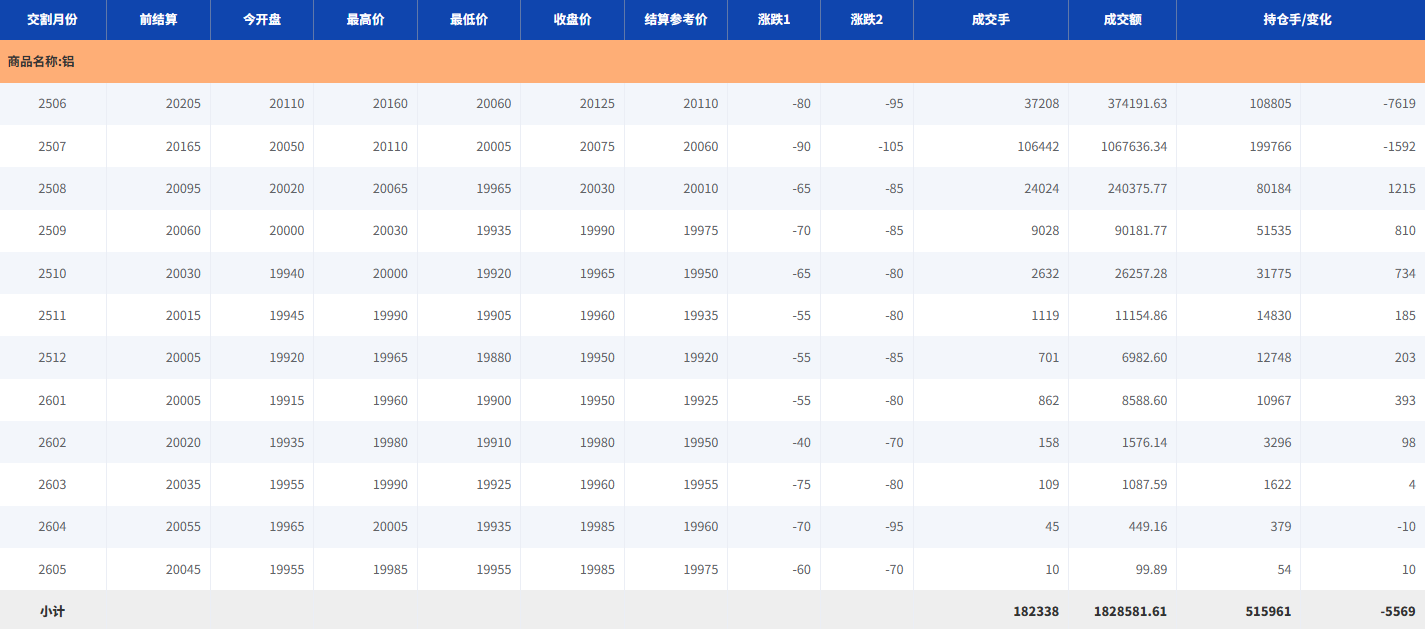Click the 小计 subtotal label
Viewport: 1425px width, 629px height.
click(52, 611)
